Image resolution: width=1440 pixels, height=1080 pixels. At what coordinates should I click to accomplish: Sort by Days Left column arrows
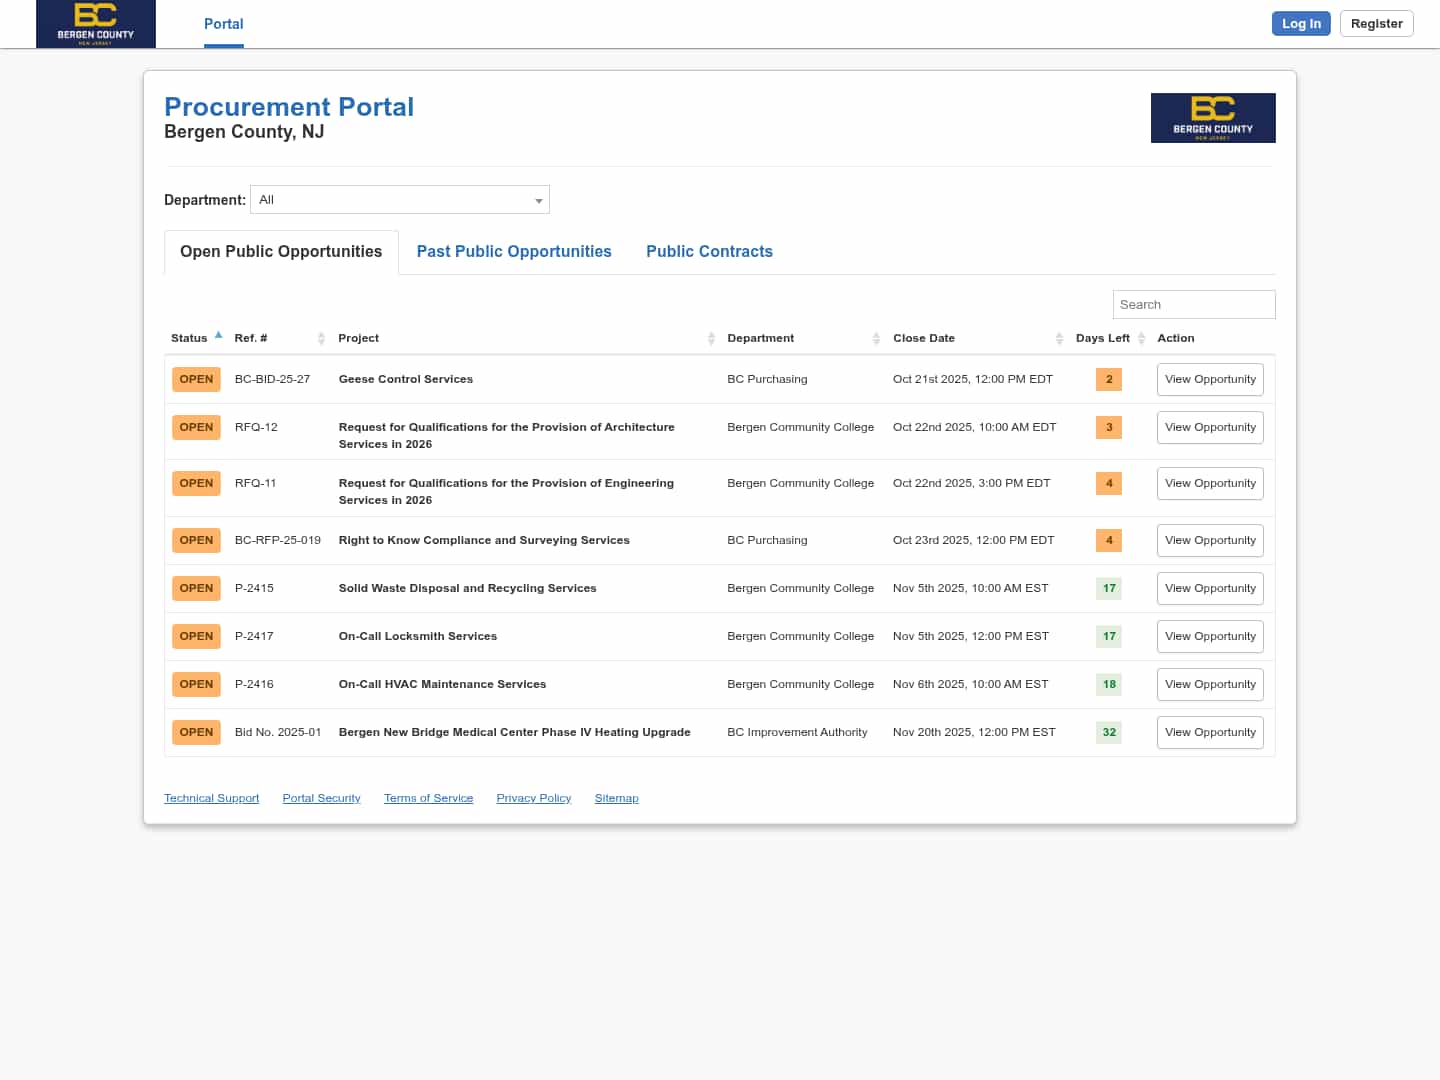tap(1141, 339)
